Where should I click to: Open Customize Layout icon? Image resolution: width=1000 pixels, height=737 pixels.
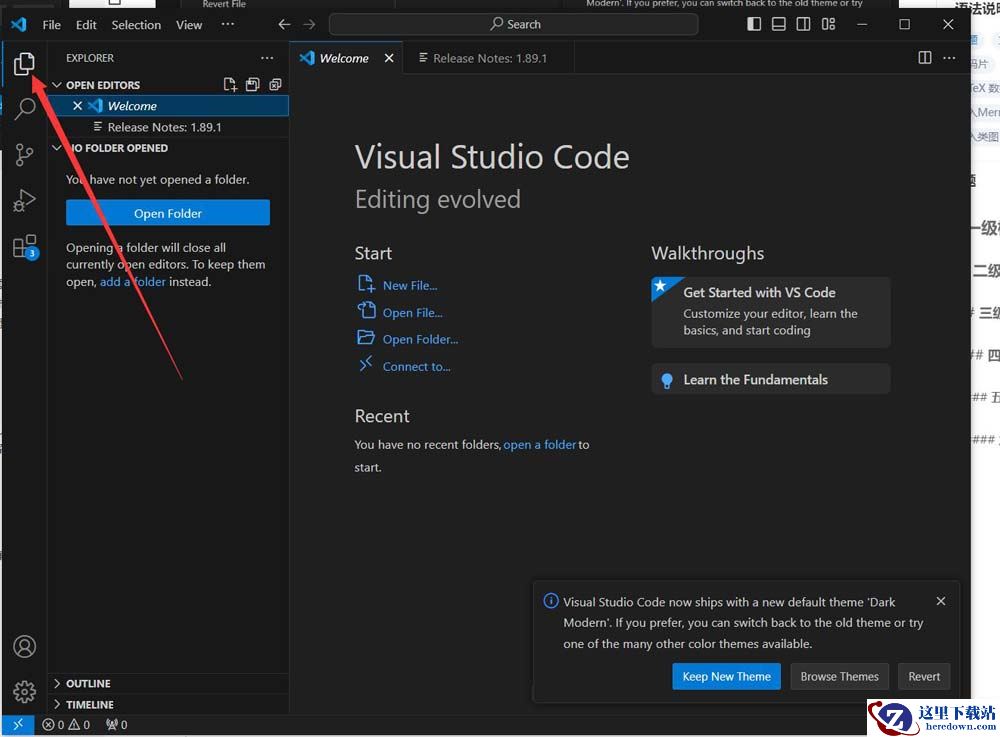pyautogui.click(x=828, y=24)
